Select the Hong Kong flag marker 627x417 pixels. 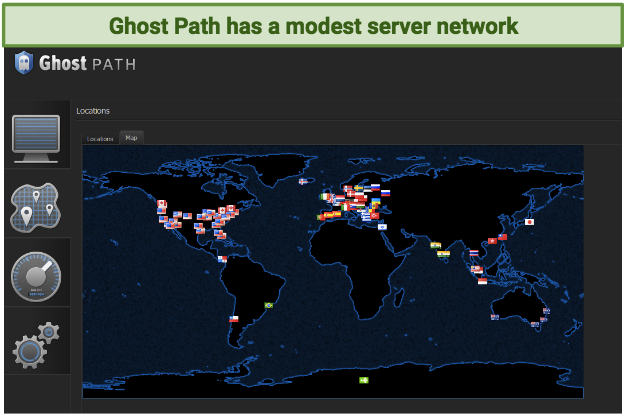(493, 241)
